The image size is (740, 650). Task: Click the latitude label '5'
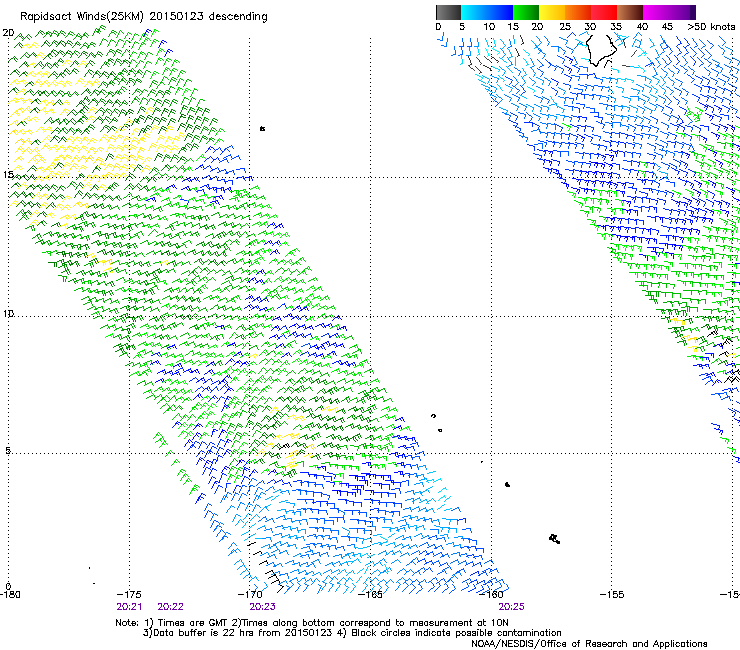tap(8, 451)
